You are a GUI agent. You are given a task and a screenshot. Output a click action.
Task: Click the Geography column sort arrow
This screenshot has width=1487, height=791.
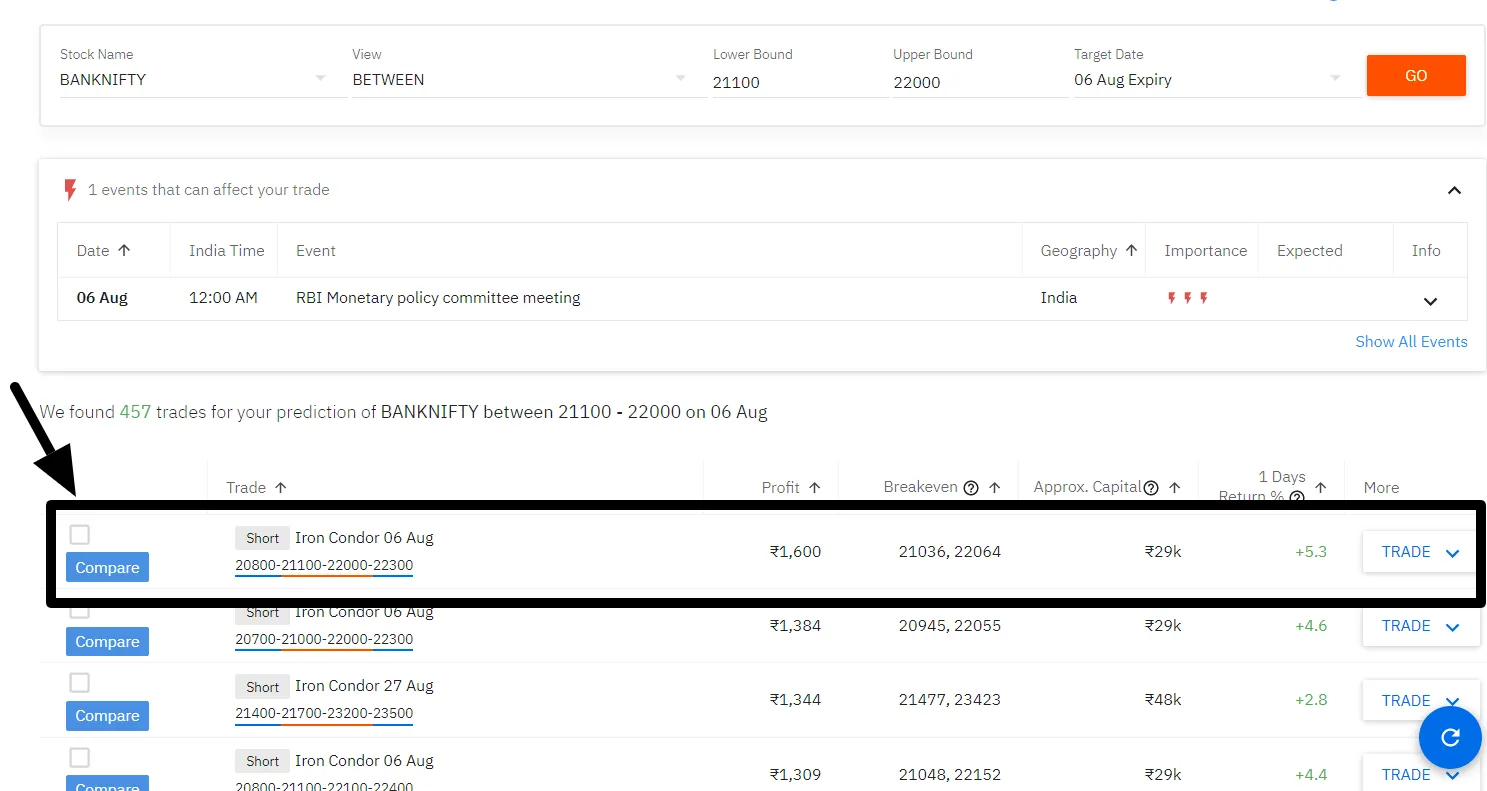(1131, 251)
